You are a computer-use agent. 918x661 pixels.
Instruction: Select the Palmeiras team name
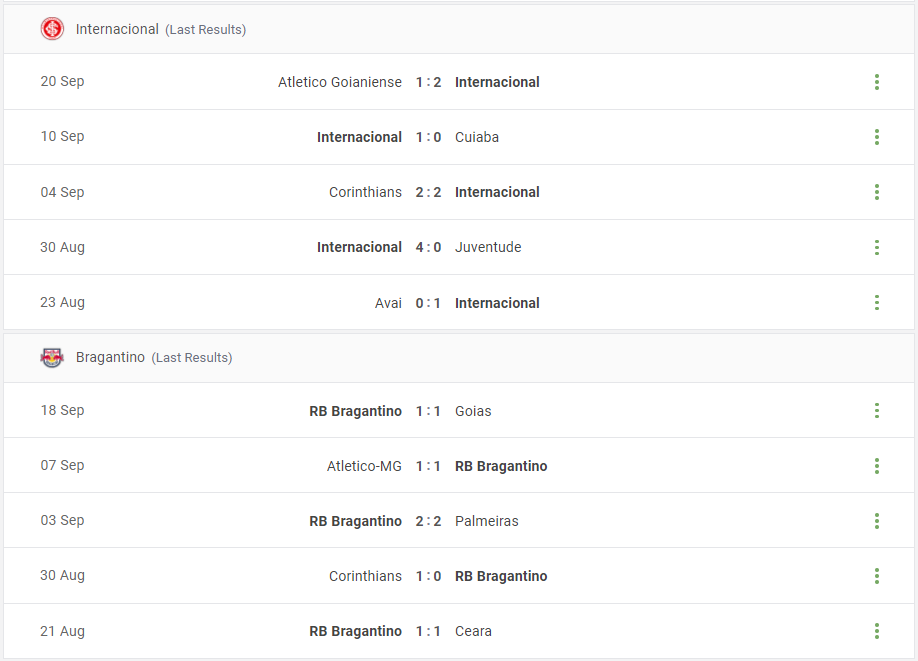tap(487, 521)
